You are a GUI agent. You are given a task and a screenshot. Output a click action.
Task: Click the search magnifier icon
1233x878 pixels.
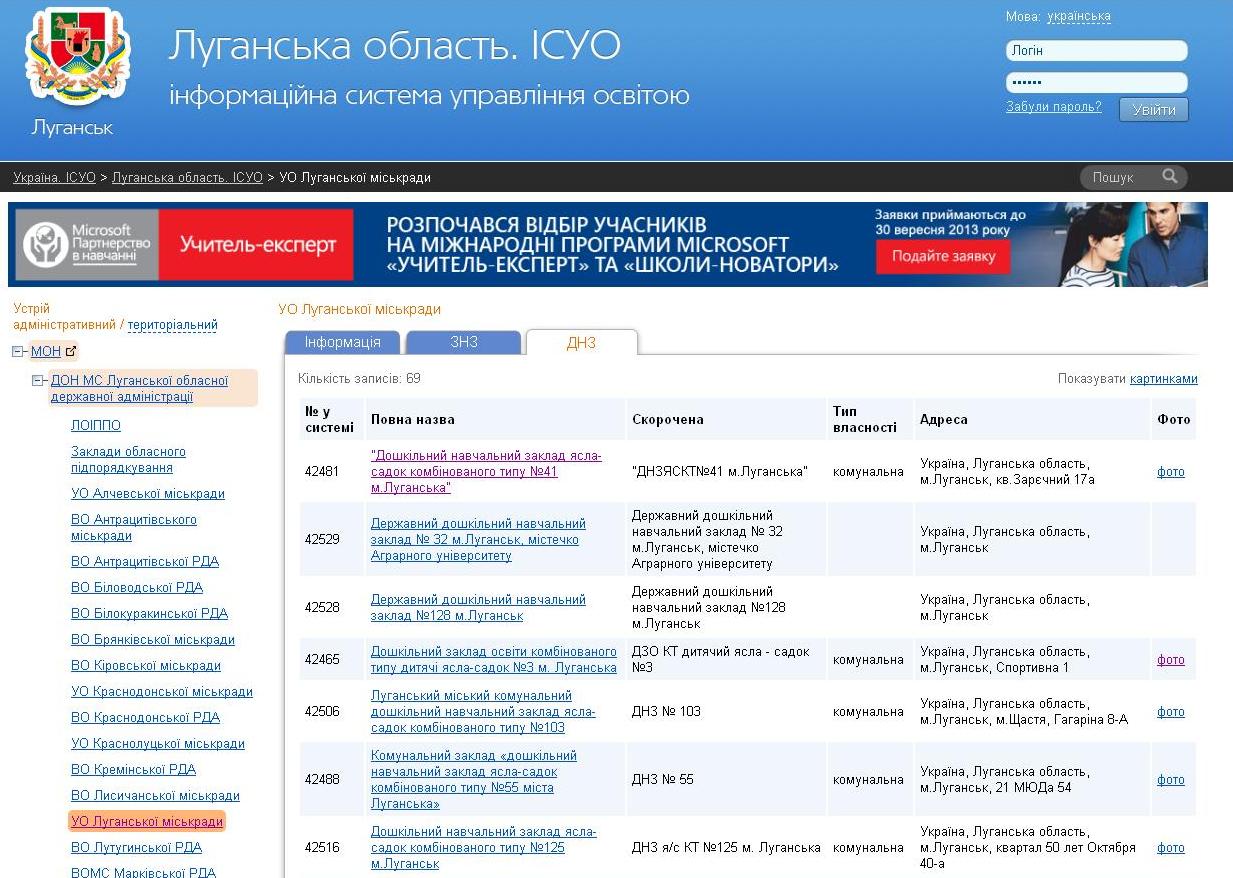point(1169,177)
